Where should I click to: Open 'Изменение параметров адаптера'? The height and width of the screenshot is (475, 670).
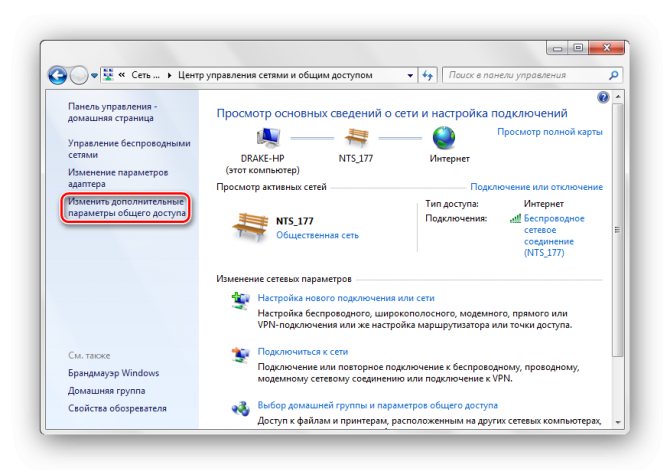[x=118, y=178]
